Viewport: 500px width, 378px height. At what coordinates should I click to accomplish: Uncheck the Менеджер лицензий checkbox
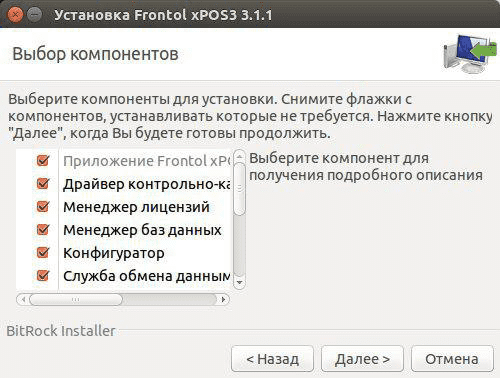[x=43, y=207]
